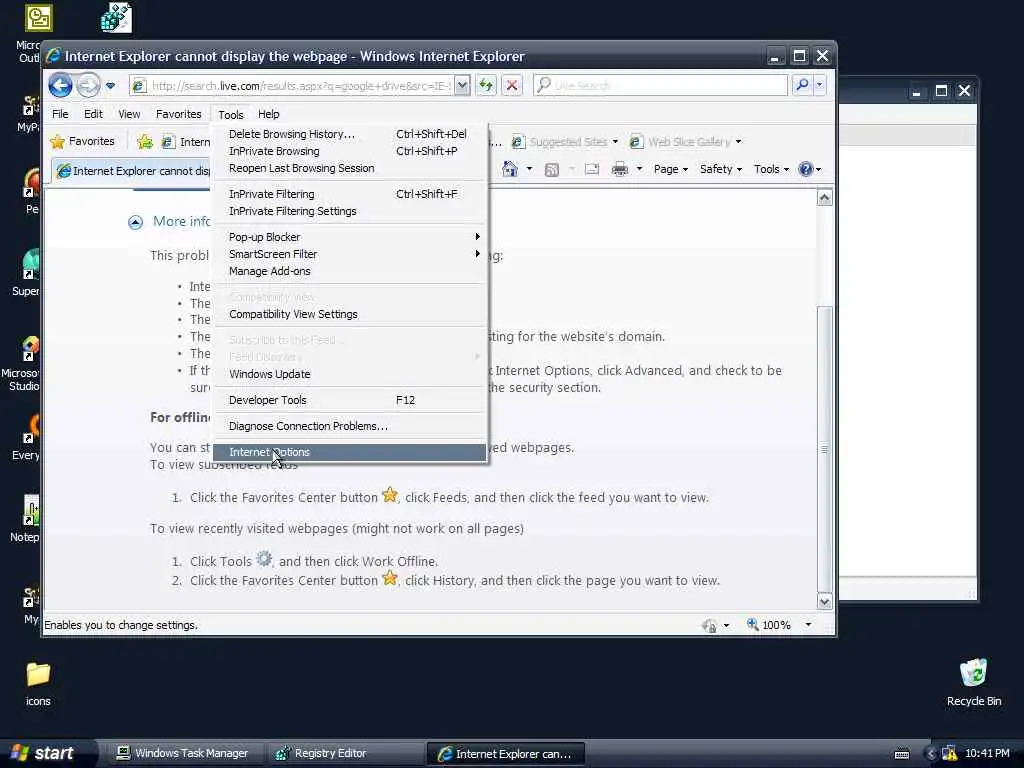1024x768 pixels.
Task: Open InPrivate Filtering Settings
Action: (349, 211)
